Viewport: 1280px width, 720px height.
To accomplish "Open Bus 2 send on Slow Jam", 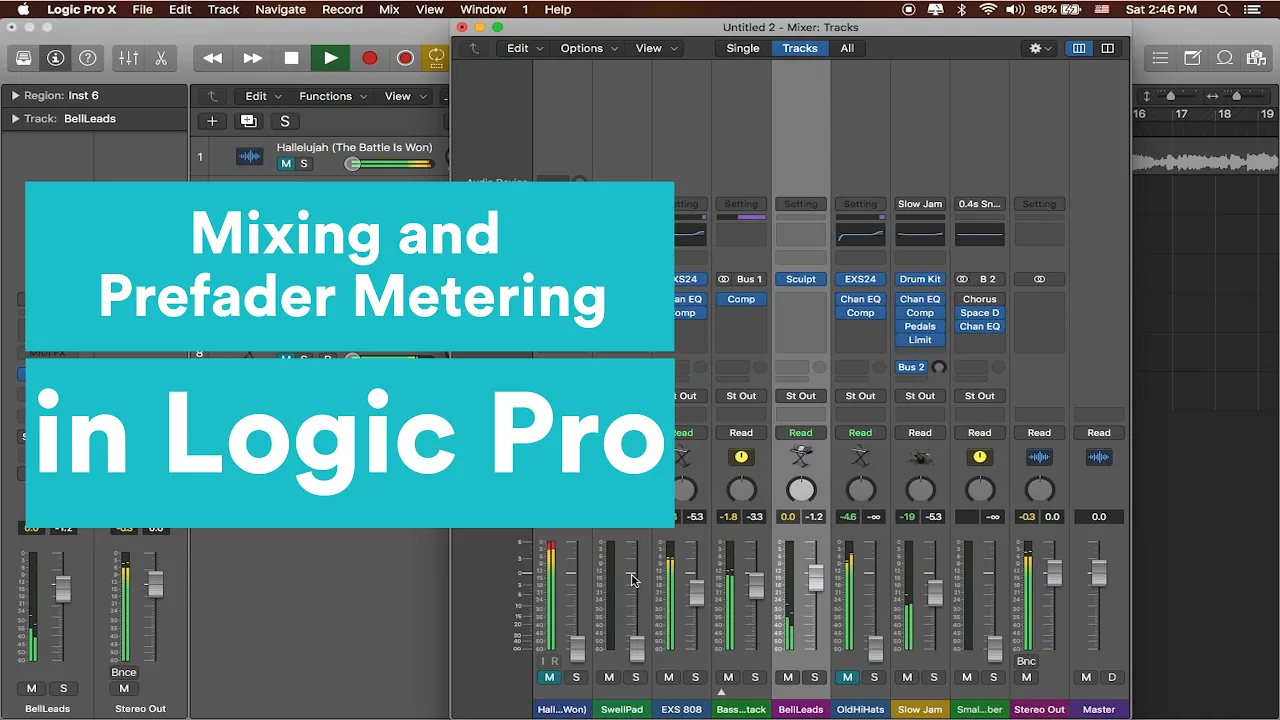I will pyautogui.click(x=911, y=367).
